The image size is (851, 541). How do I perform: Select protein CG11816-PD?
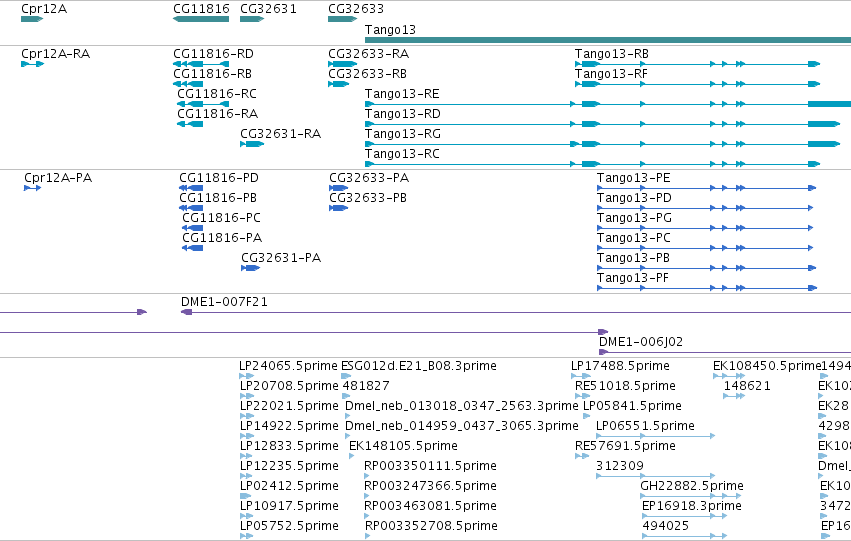click(219, 178)
